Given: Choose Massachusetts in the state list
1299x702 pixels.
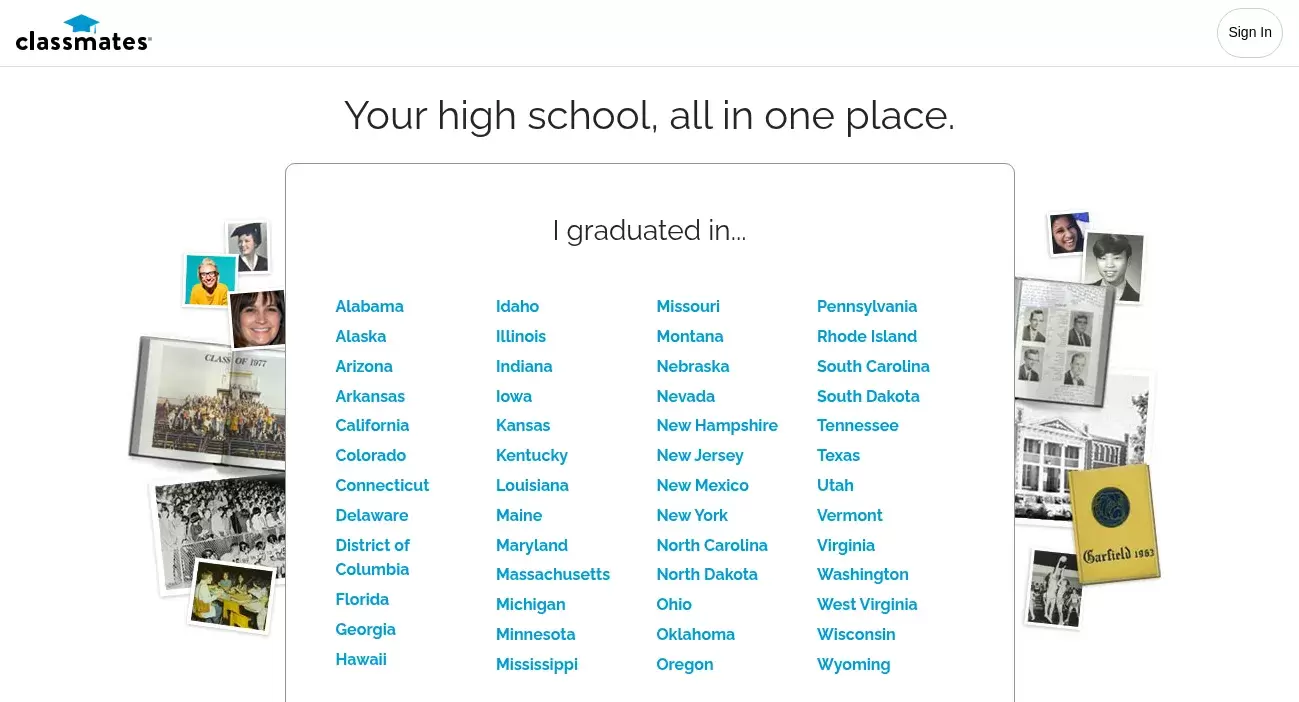Looking at the screenshot, I should pyautogui.click(x=553, y=575).
